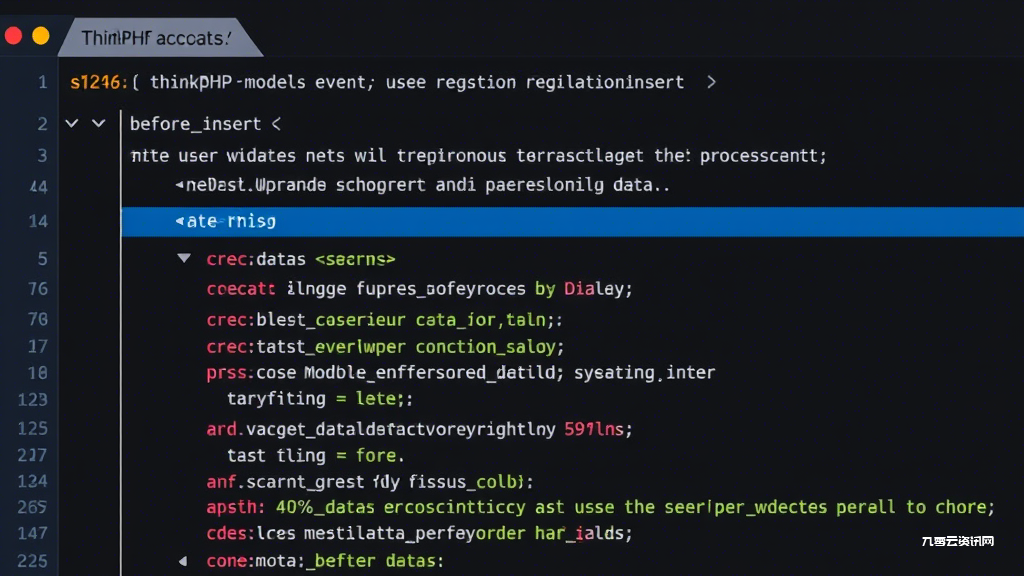Screen dimensions: 1024x576
Task: Collapse the first chevron beside before_insert
Action: tap(72, 123)
